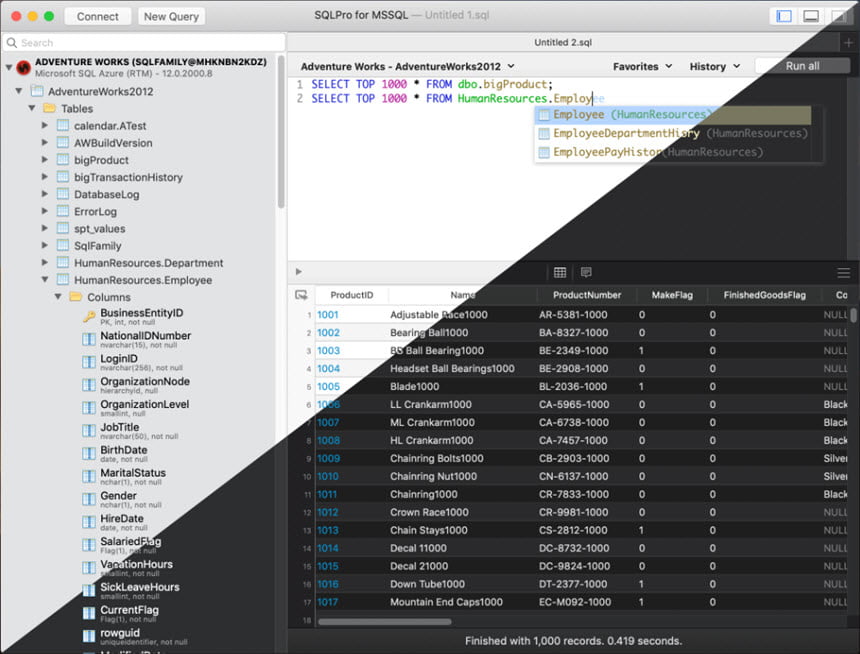This screenshot has height=654, width=860.
Task: Toggle the left sidebar panel
Action: click(784, 16)
